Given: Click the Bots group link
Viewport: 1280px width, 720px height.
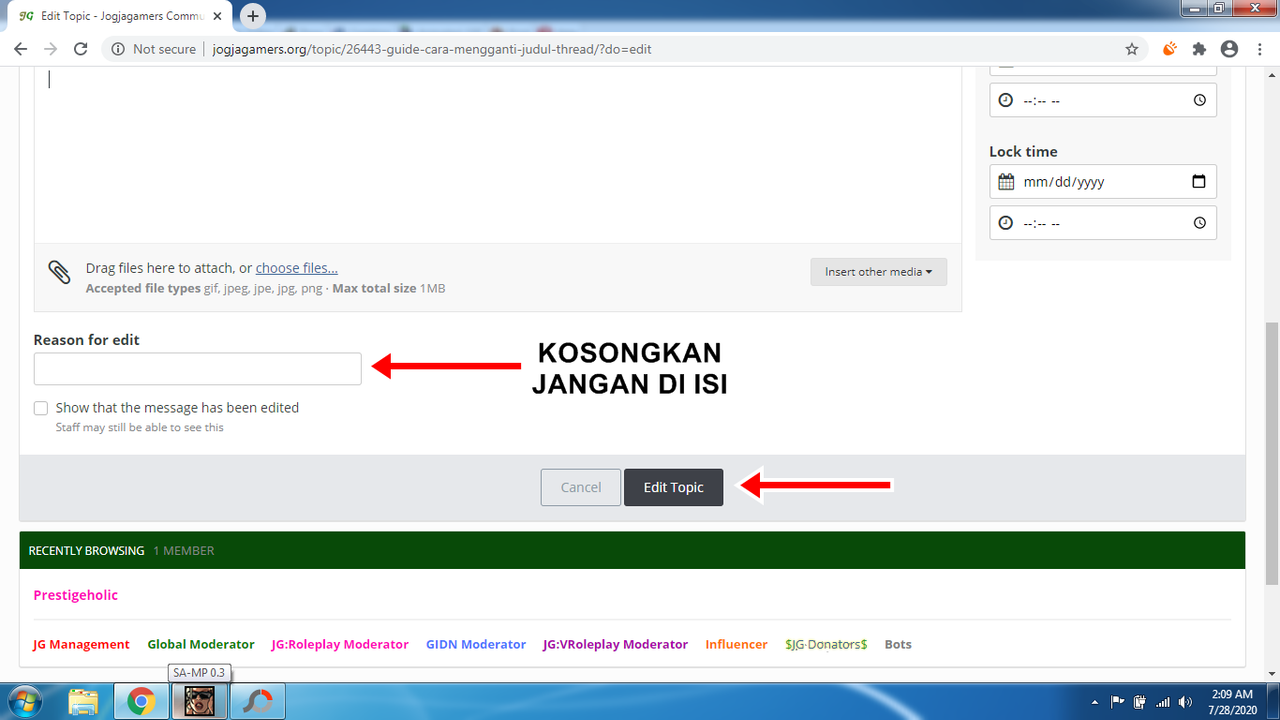Looking at the screenshot, I should 898,644.
